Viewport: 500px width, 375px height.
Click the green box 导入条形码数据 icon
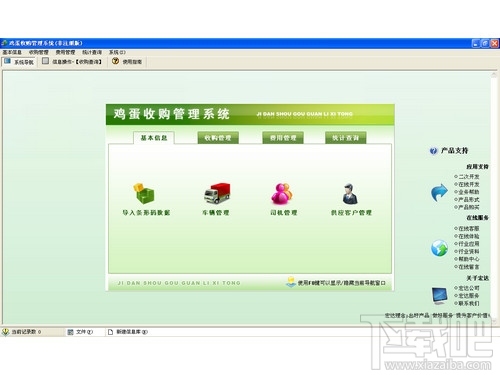(144, 193)
